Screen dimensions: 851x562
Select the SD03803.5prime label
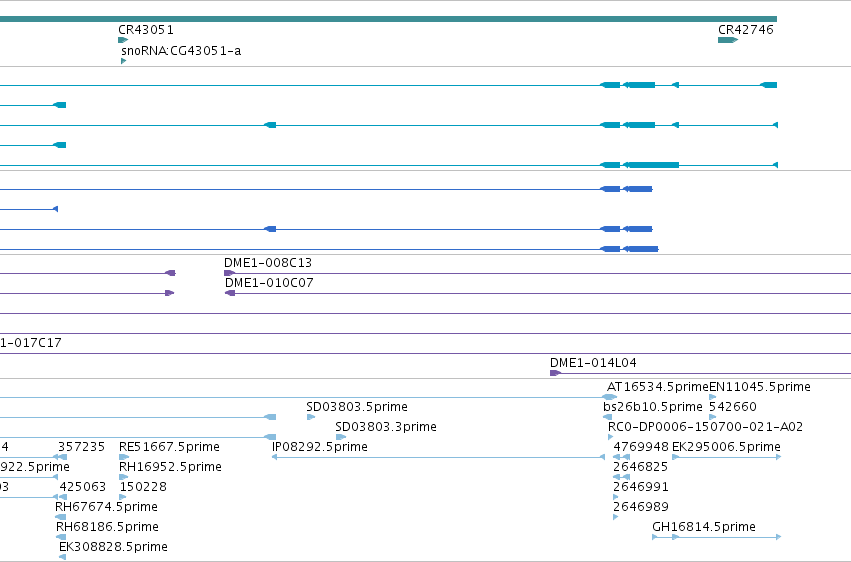[x=357, y=407]
